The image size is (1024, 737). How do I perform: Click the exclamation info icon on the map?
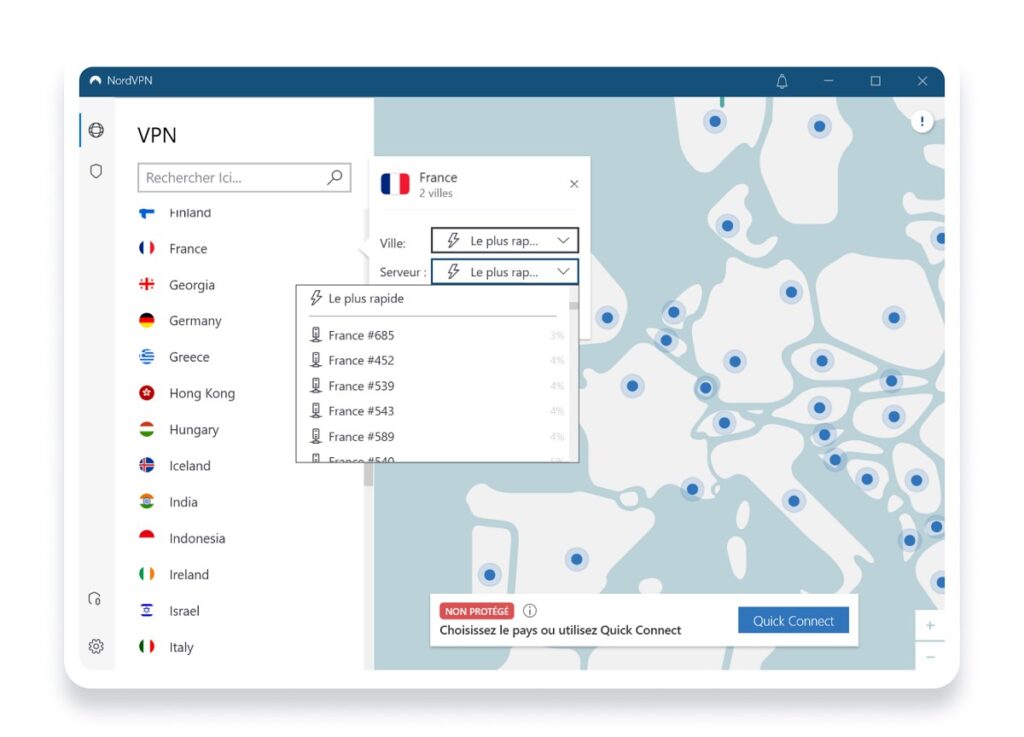921,121
